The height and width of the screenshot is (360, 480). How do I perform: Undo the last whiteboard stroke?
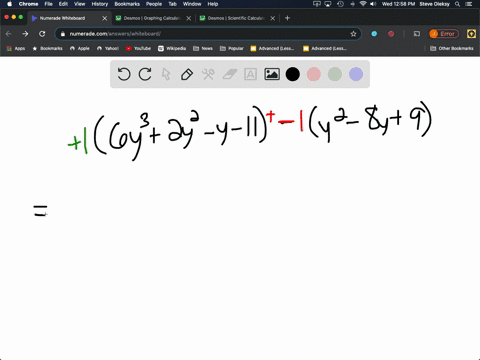point(124,74)
